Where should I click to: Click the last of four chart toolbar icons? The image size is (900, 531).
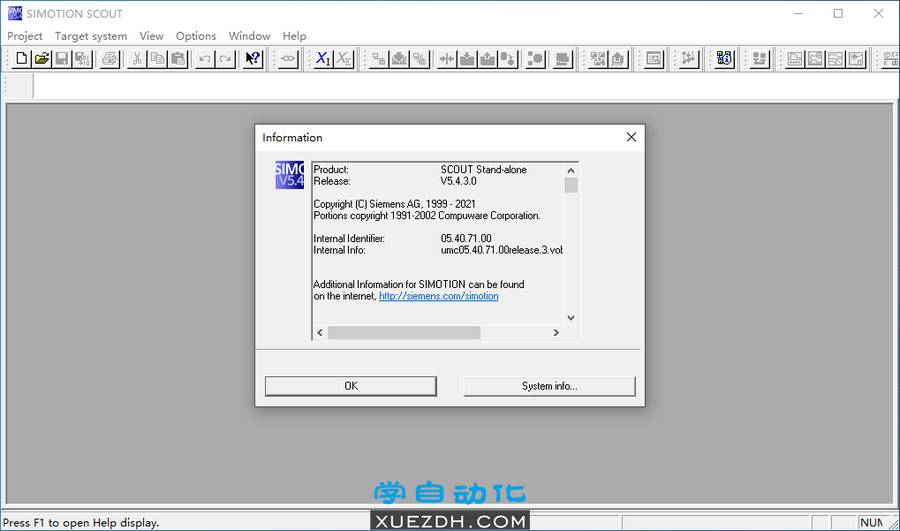(x=856, y=59)
